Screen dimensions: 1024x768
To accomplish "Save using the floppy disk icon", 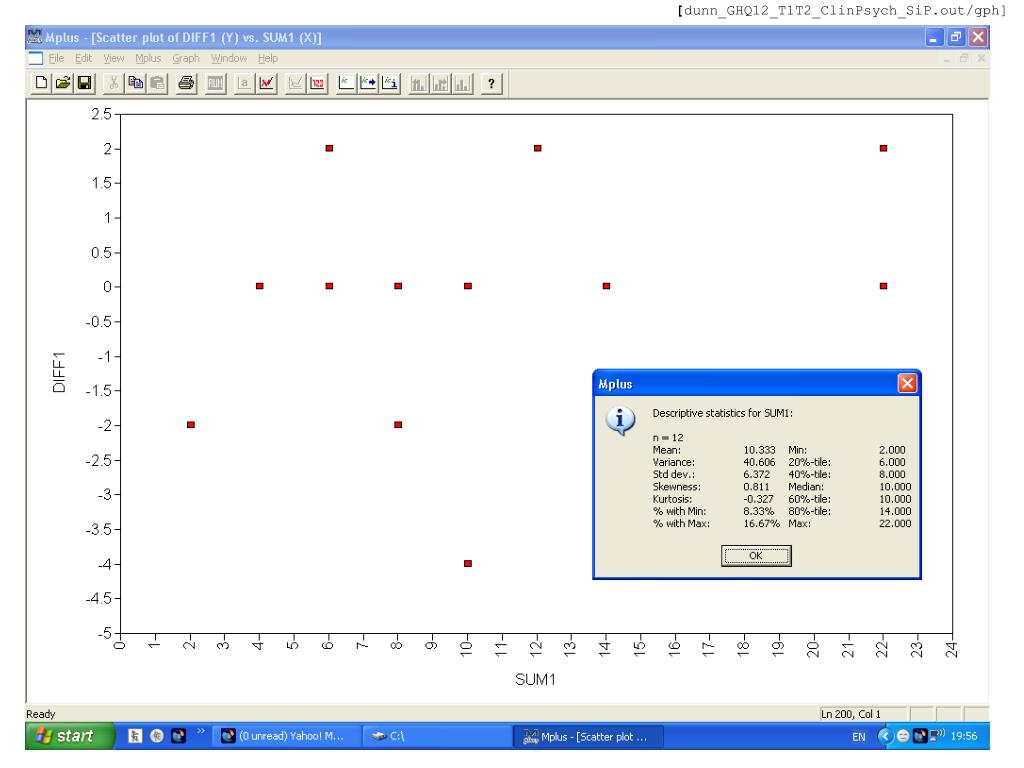I will (x=84, y=83).
